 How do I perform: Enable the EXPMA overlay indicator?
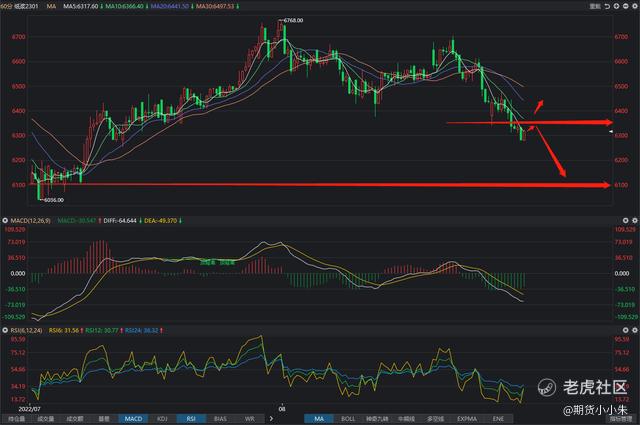pyautogui.click(x=468, y=419)
